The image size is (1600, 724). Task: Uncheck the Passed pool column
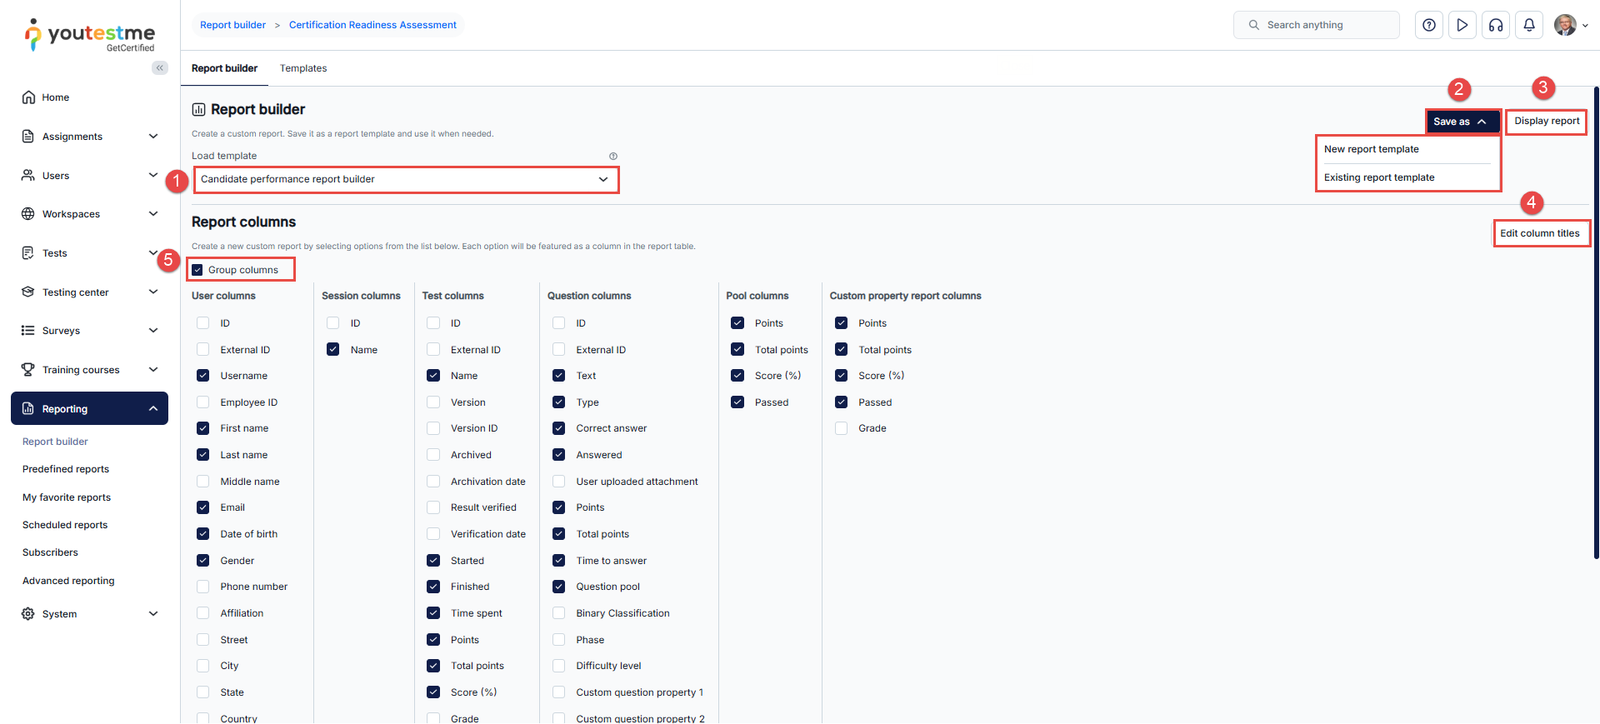(x=737, y=402)
